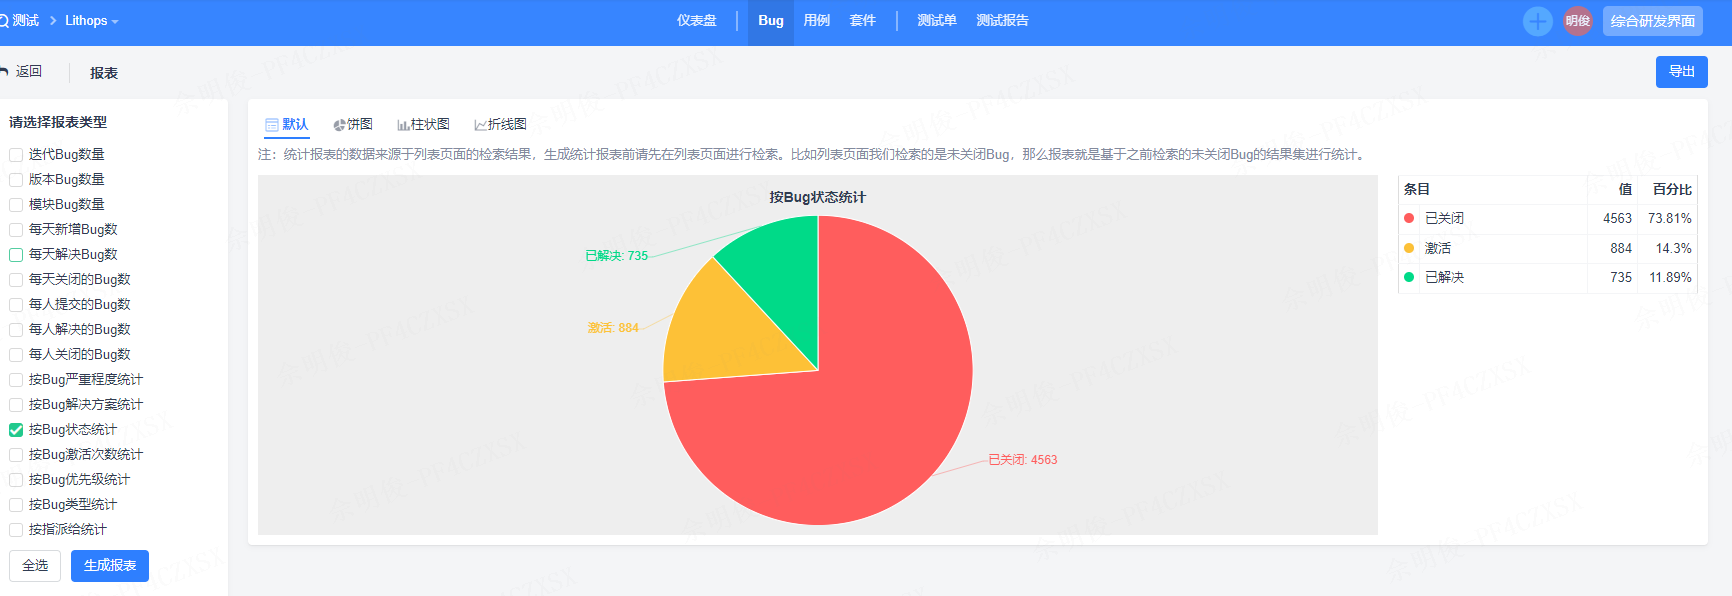Screen dimensions: 1732x596
Task: Click the 返回 back arrow
Action: [4, 72]
